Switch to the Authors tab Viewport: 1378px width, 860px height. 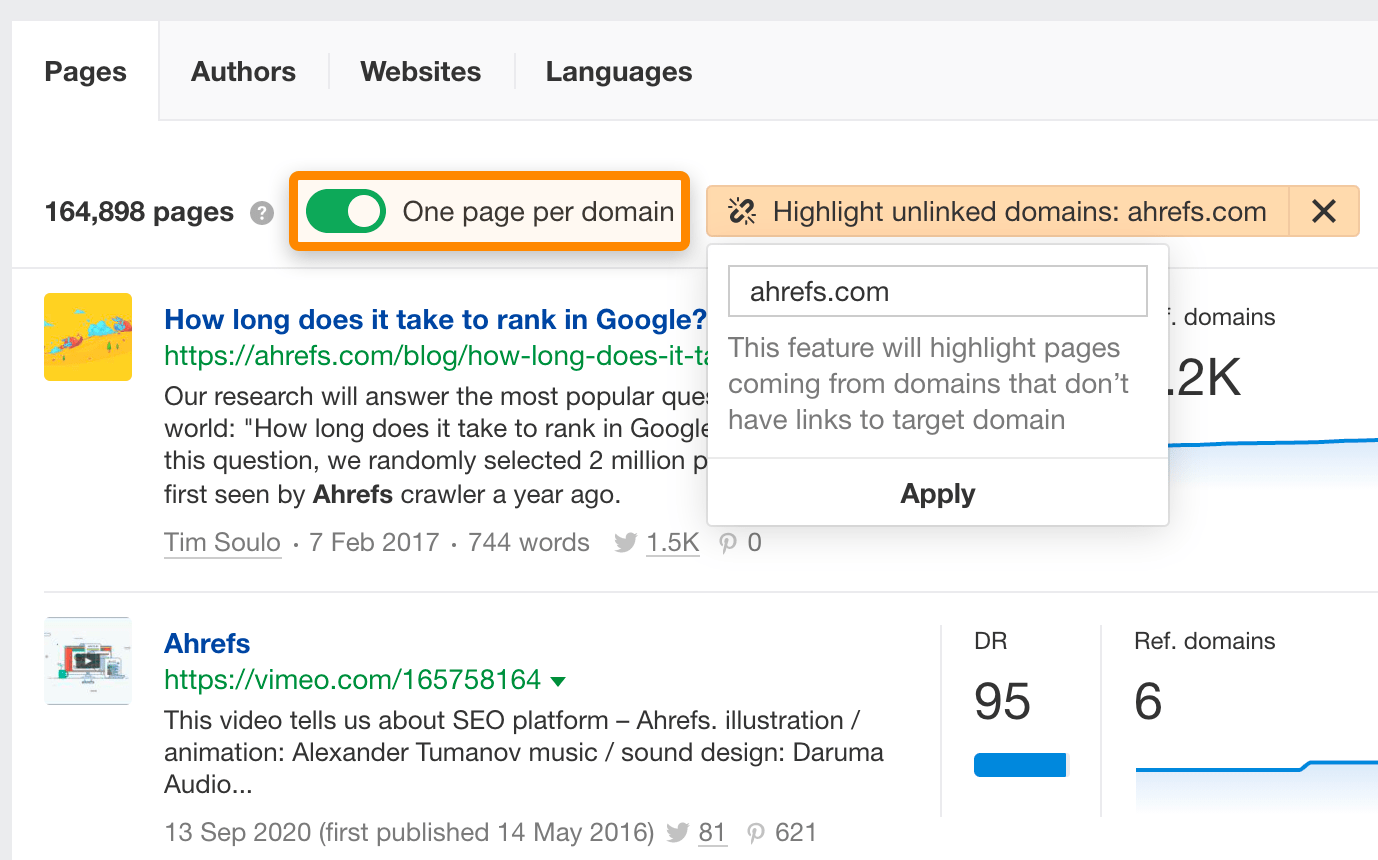243,72
